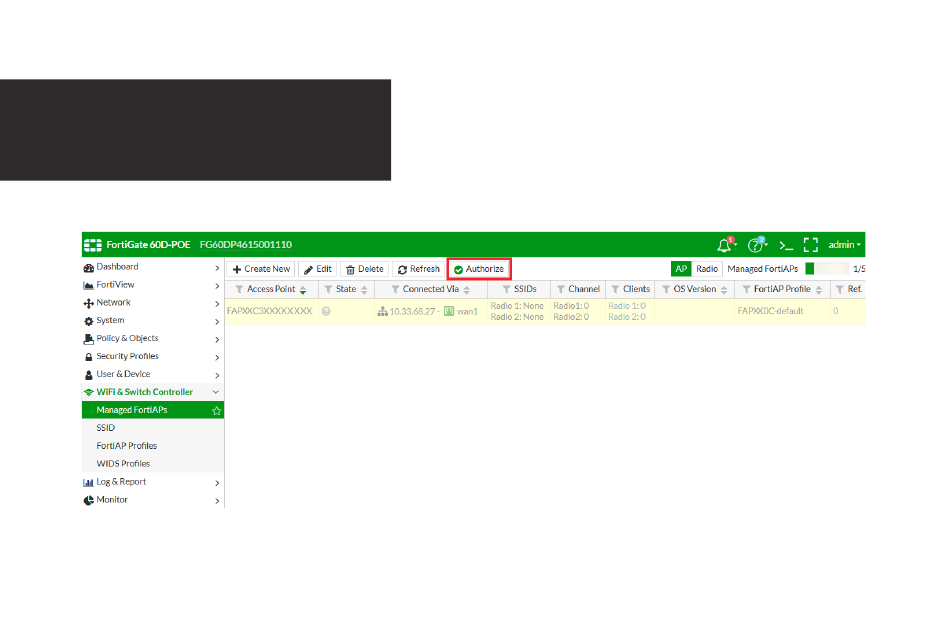
Task: Expand the Security Profiles chevron
Action: pyautogui.click(x=217, y=357)
